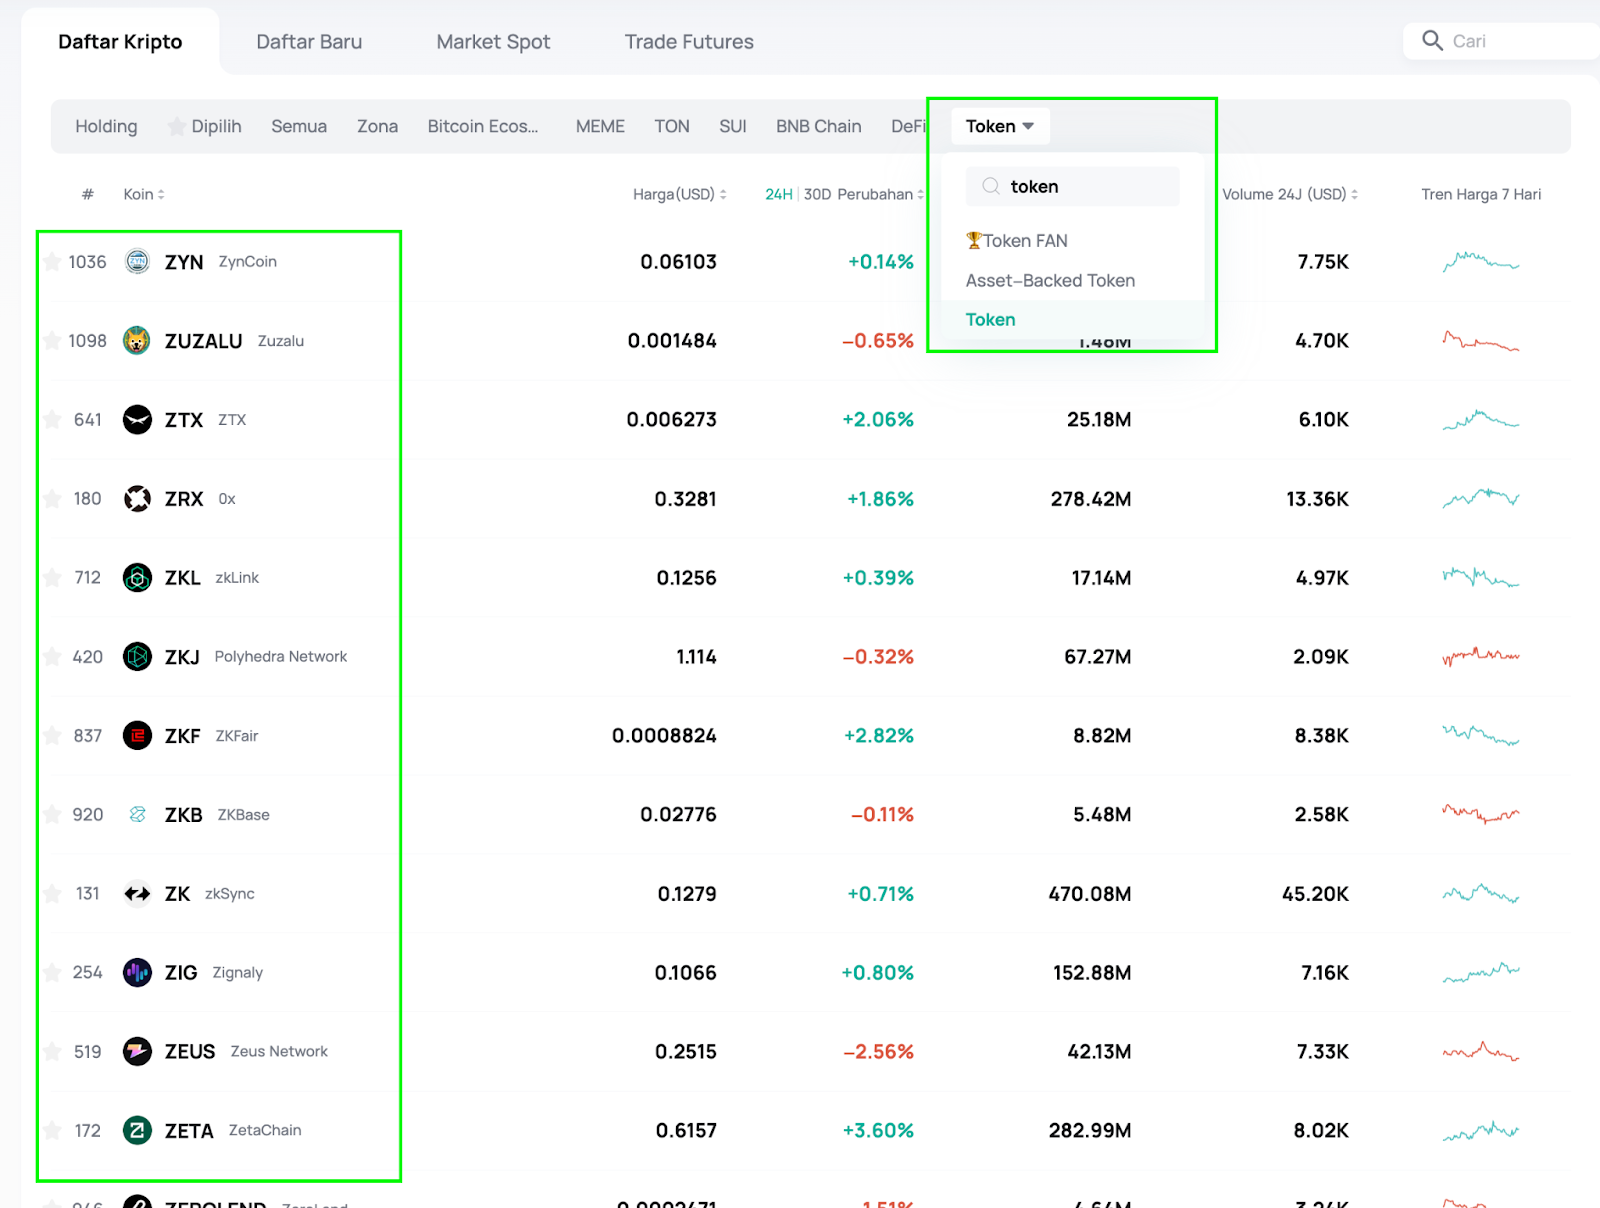Image resolution: width=1600 pixels, height=1208 pixels.
Task: Click ZK volume value 45.20K
Action: [x=1315, y=894]
